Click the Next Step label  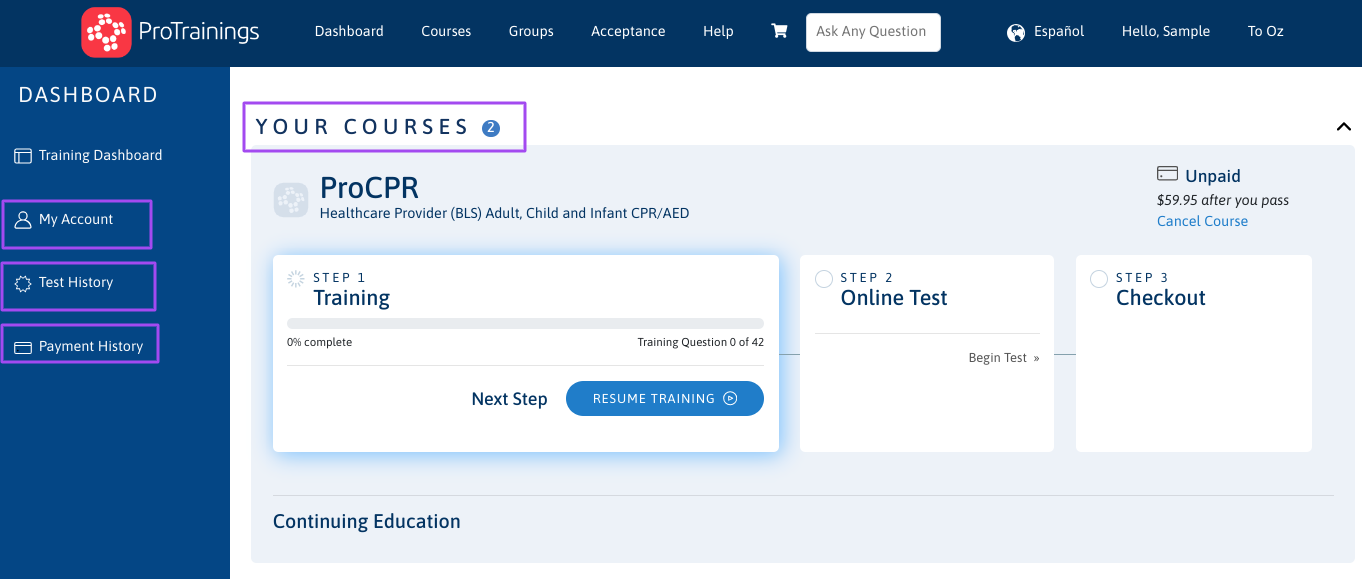click(x=509, y=399)
